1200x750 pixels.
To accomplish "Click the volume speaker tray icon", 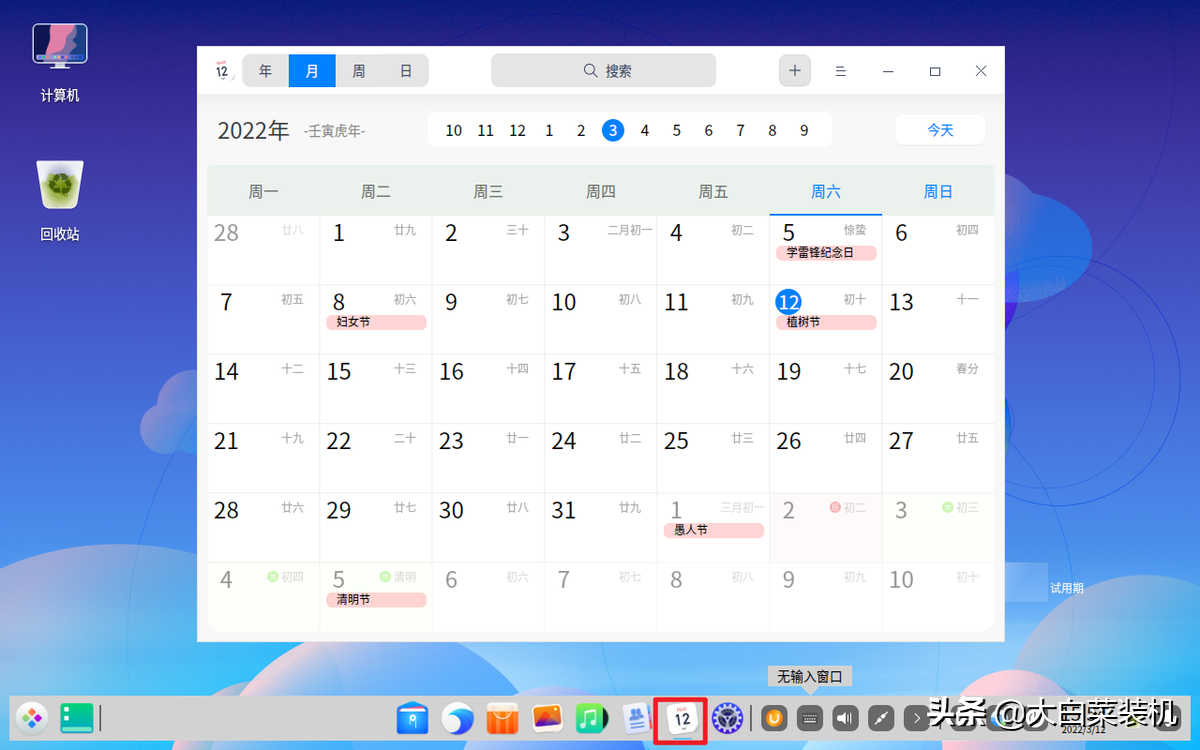I will pyautogui.click(x=846, y=718).
